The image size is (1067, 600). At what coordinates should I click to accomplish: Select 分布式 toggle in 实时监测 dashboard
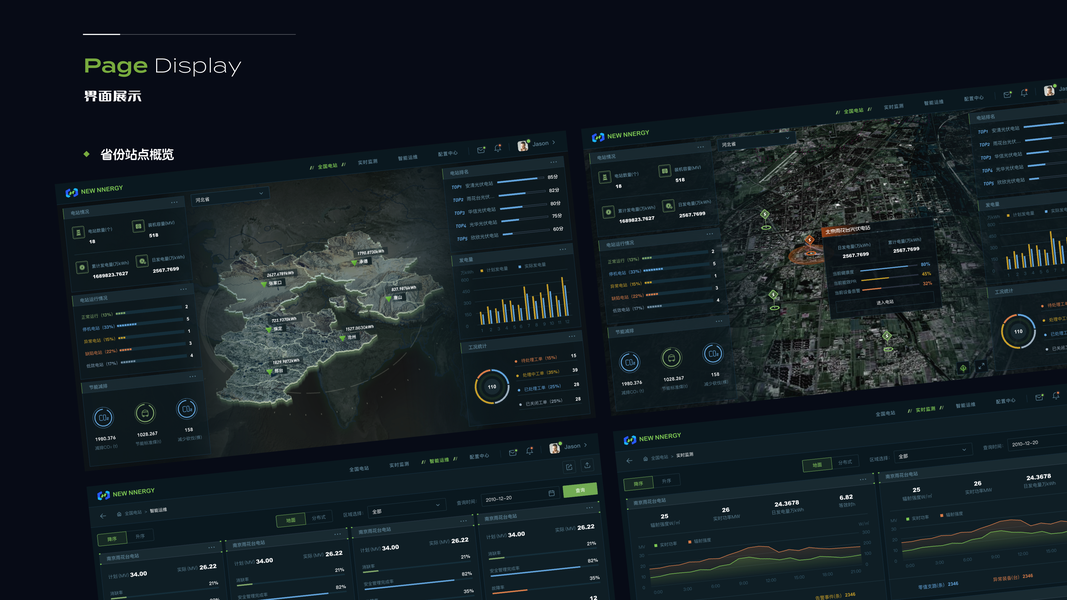[845, 462]
